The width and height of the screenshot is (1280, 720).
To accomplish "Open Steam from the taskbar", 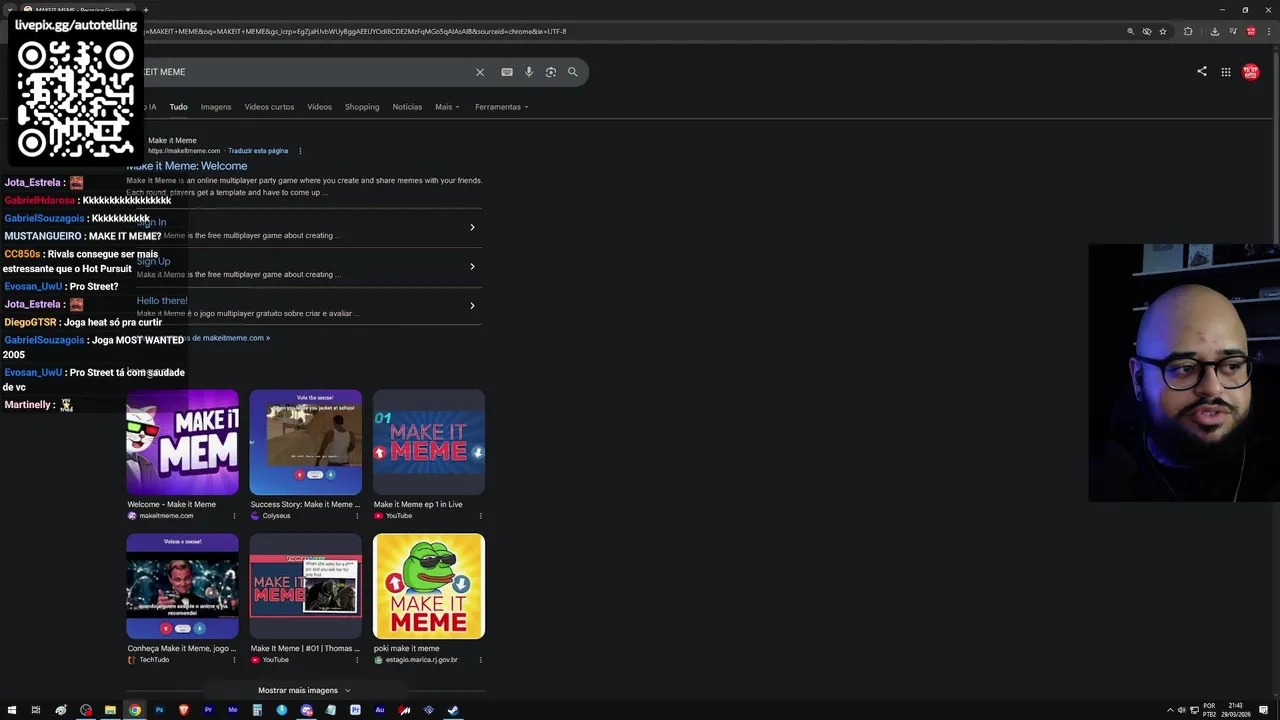I will tap(453, 710).
